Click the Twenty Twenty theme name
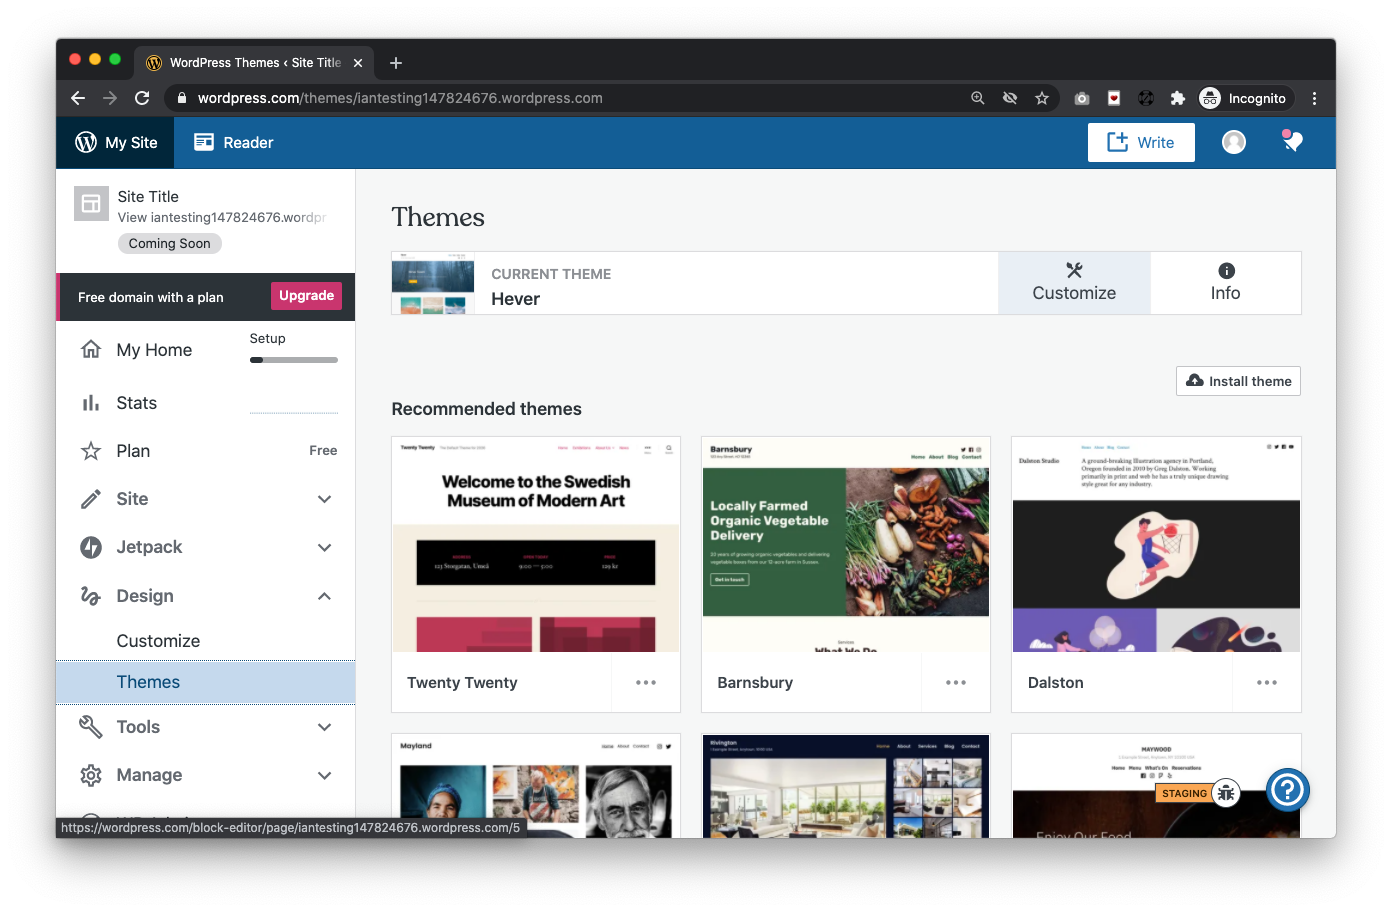The height and width of the screenshot is (912, 1392). coord(462,683)
